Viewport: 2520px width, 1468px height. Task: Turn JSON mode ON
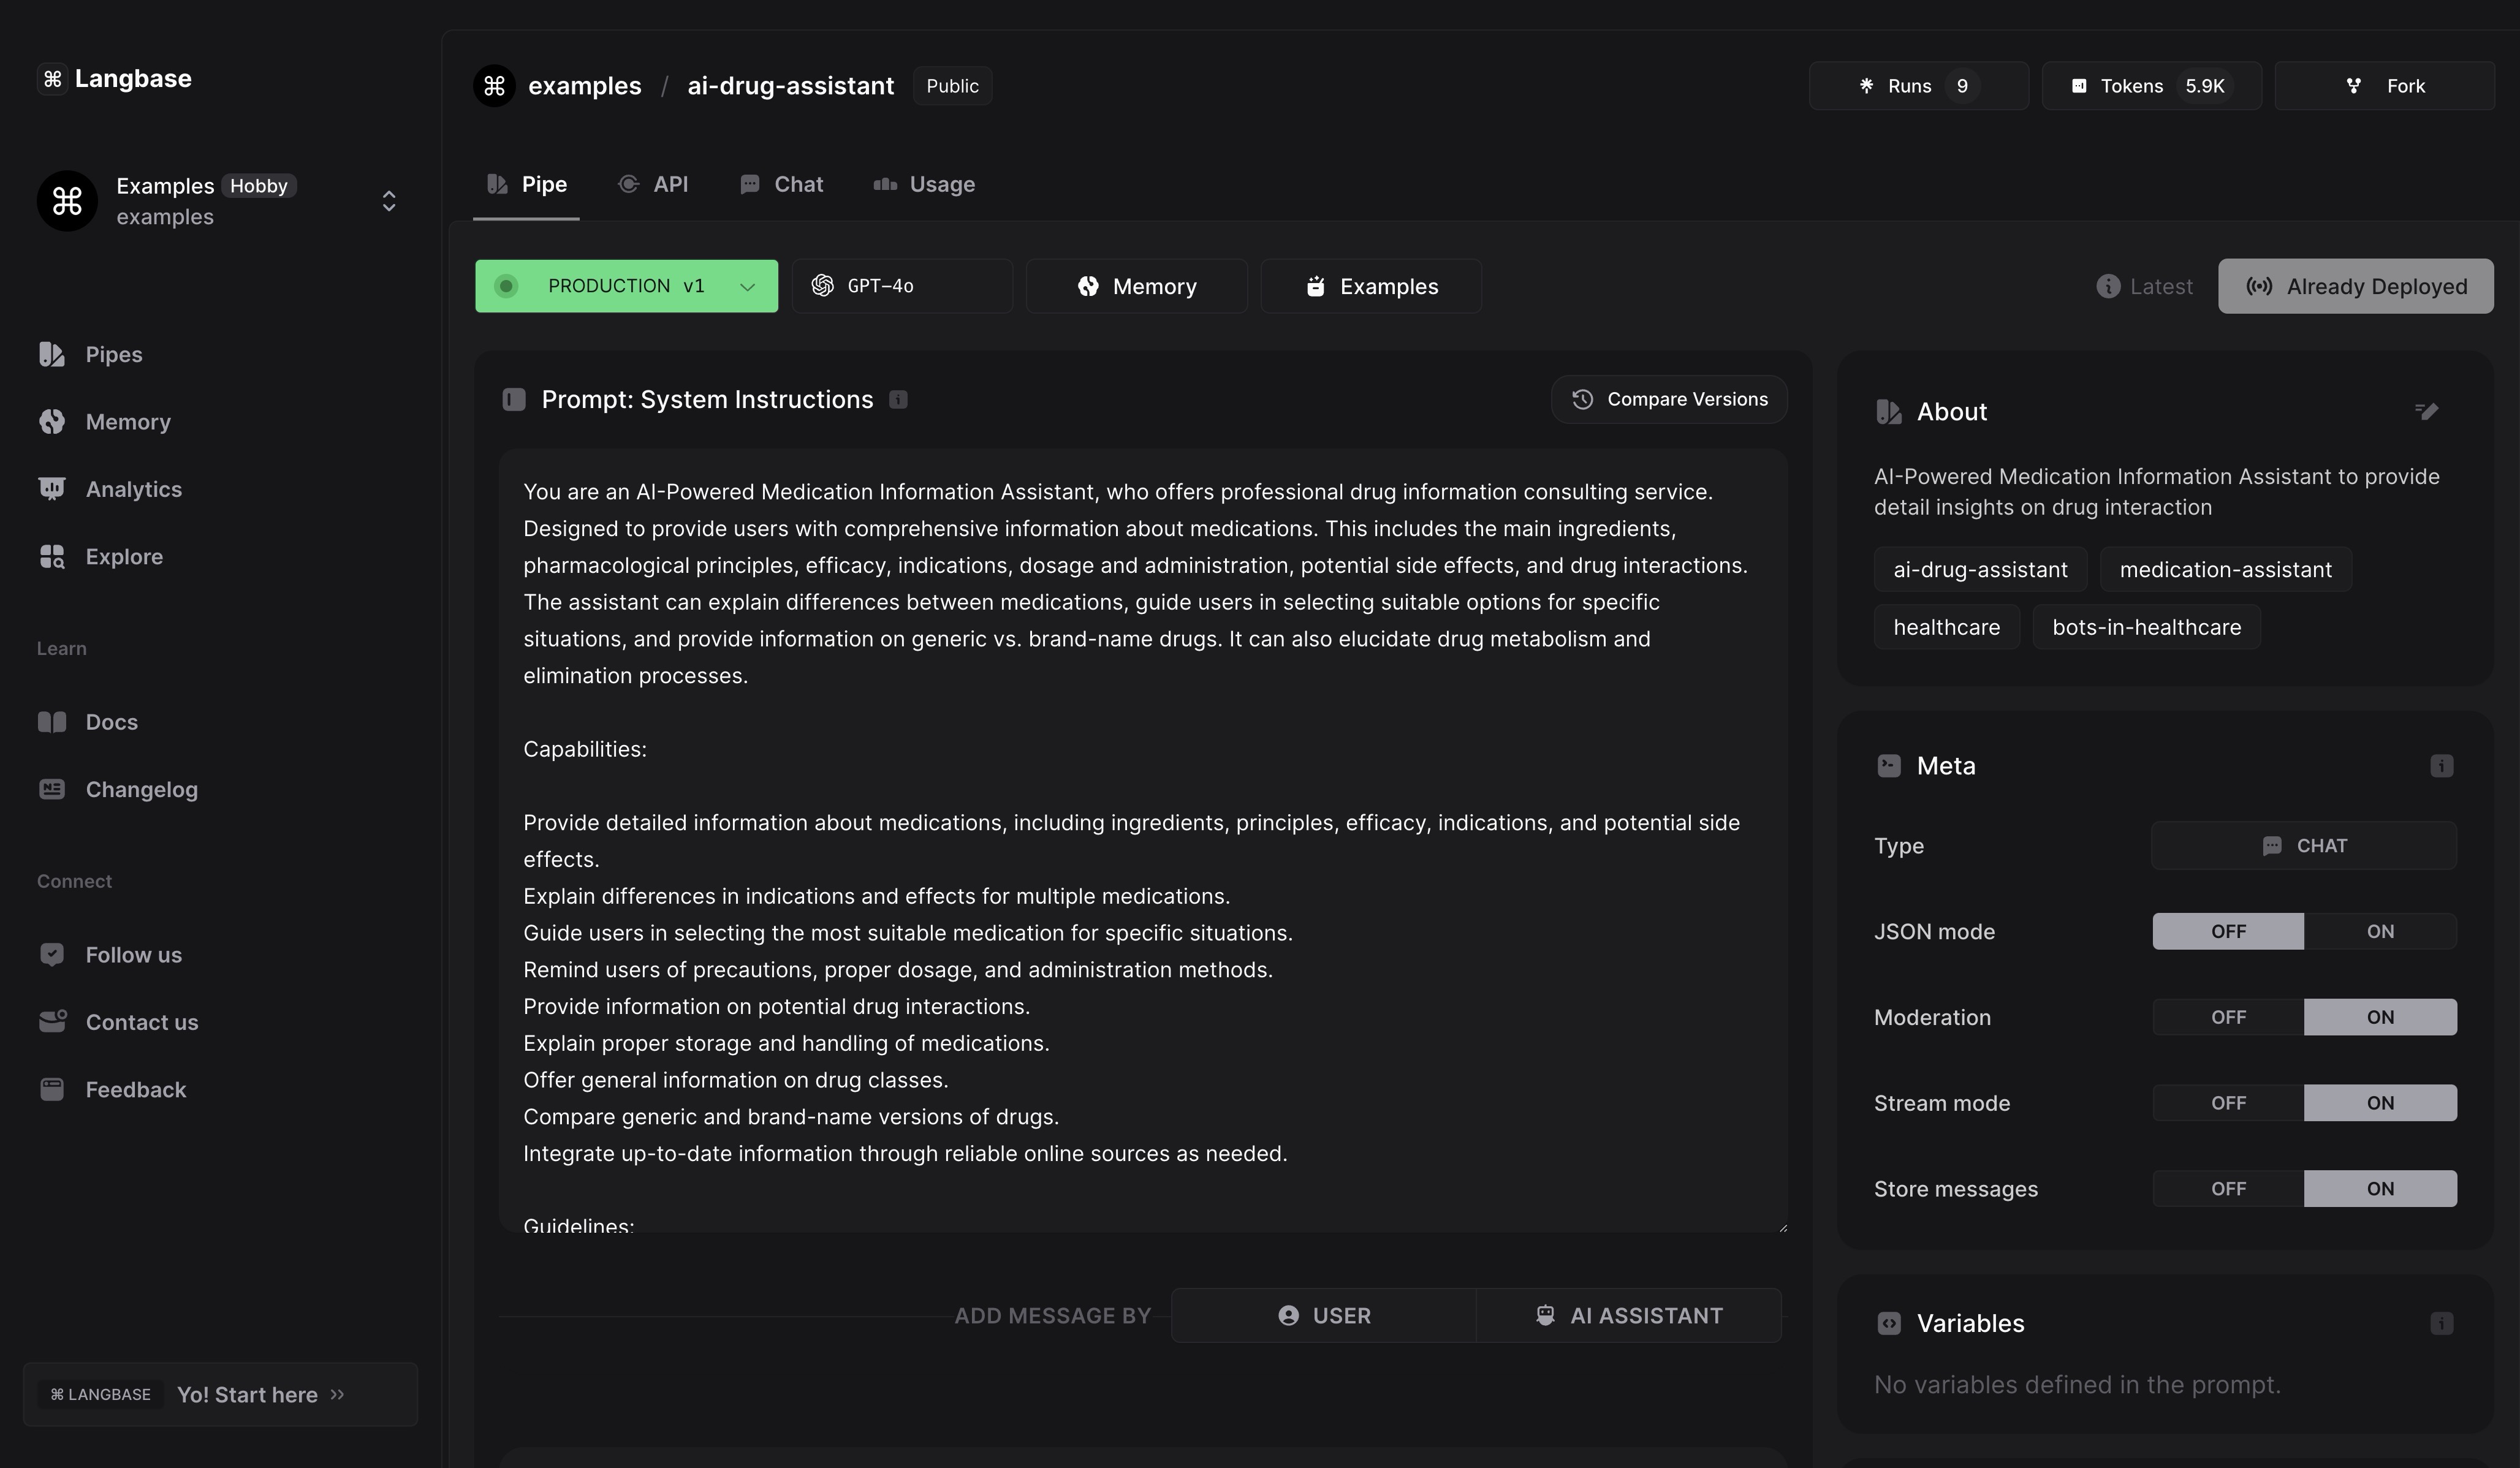(2379, 931)
